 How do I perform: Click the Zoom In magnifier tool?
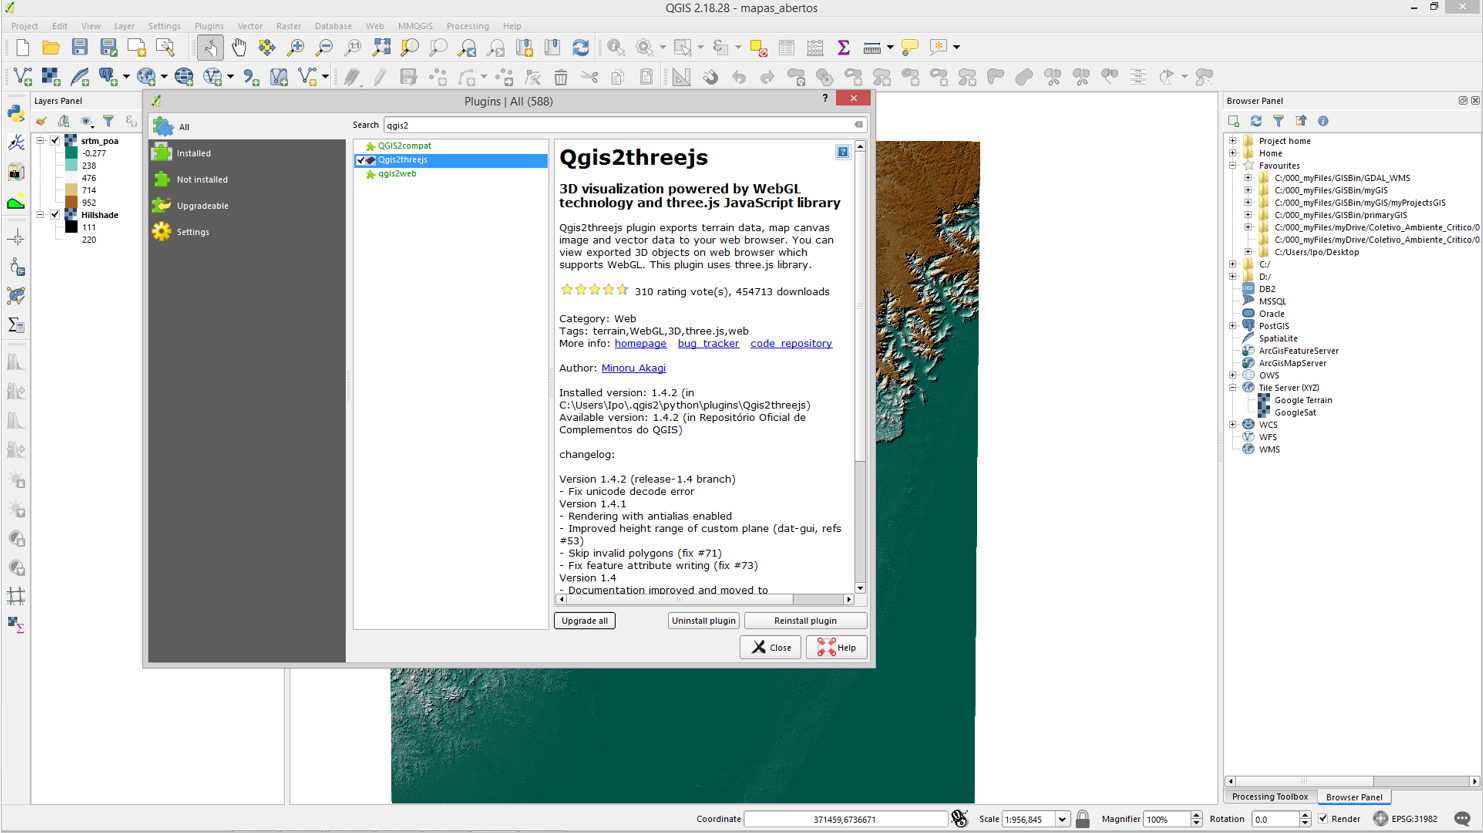pyautogui.click(x=296, y=47)
